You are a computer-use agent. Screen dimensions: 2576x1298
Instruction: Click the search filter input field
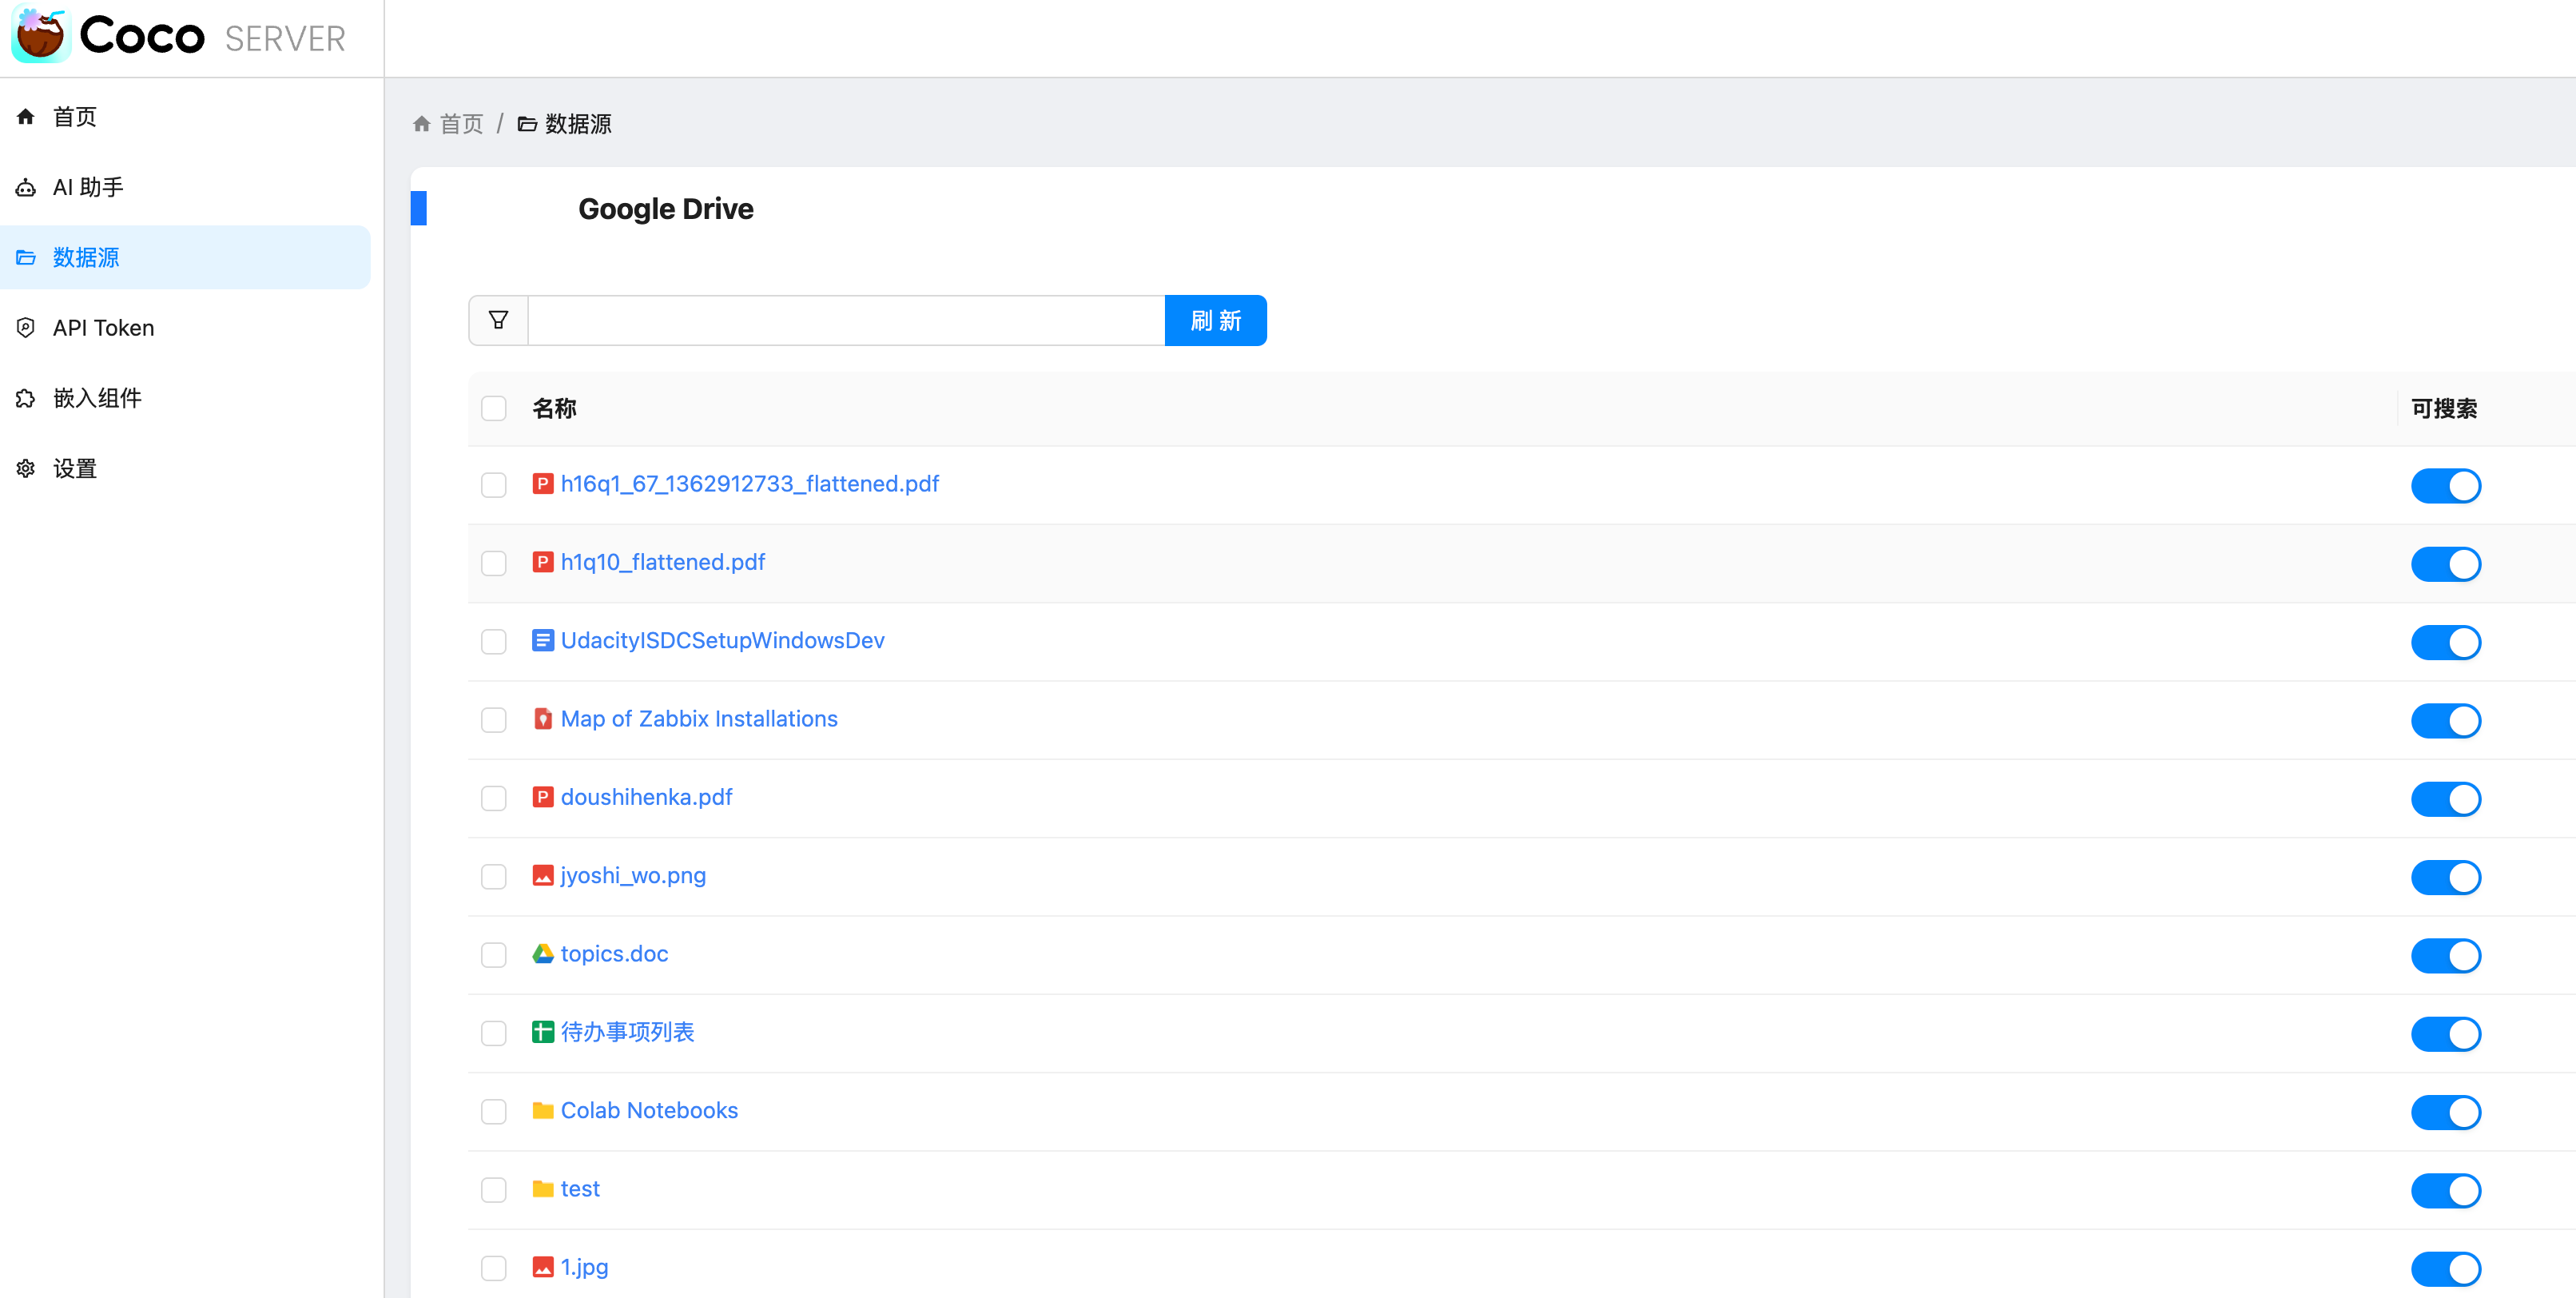click(845, 320)
